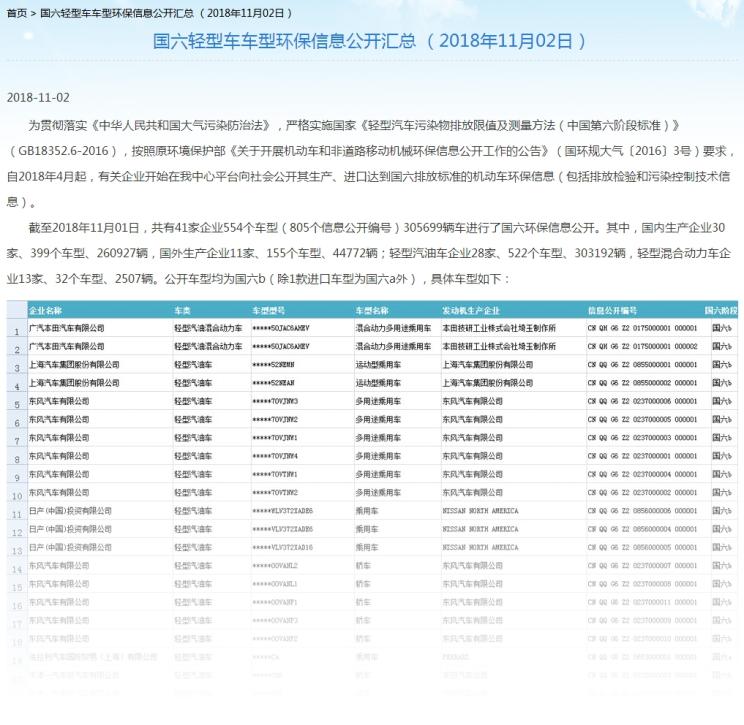Click 轻型汽油车 in row 7

[x=193, y=437]
